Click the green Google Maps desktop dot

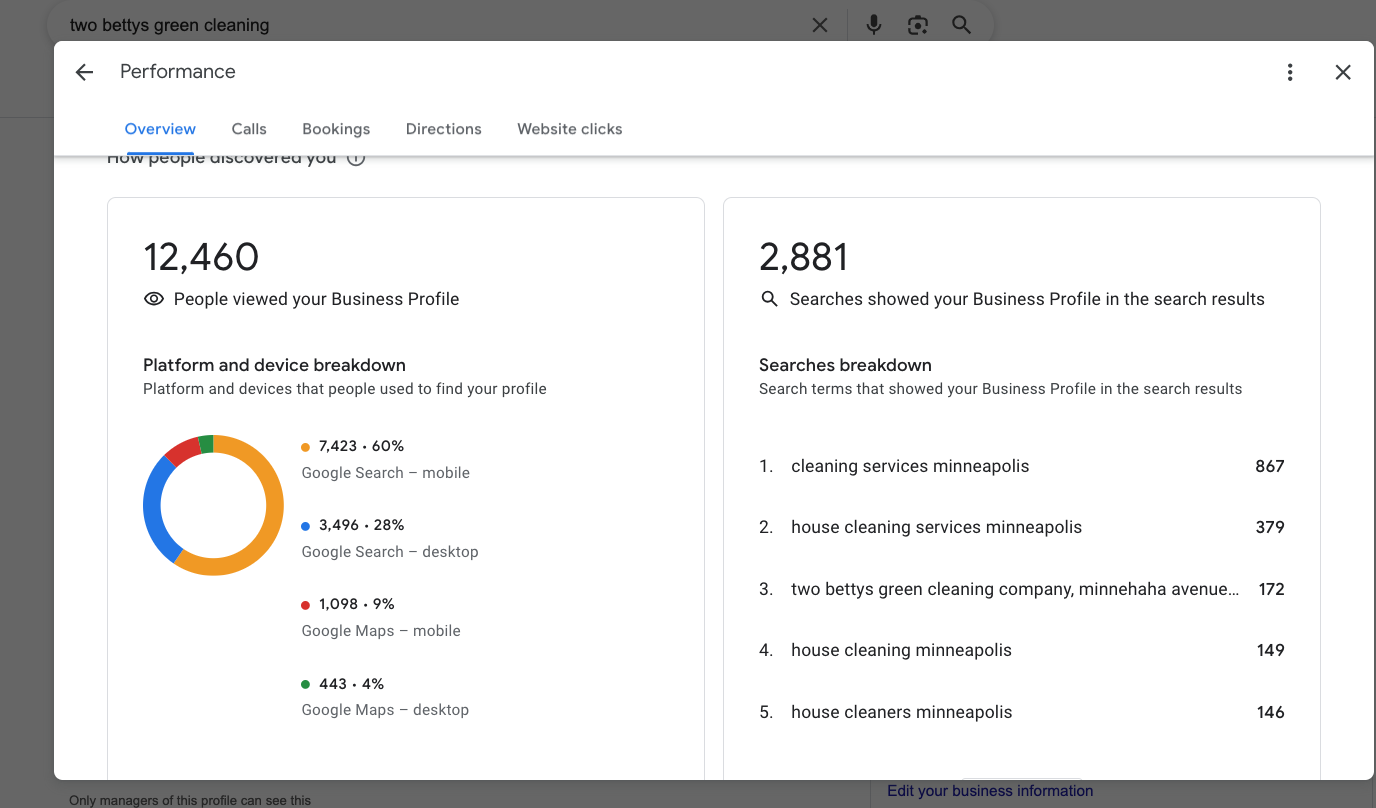point(306,685)
